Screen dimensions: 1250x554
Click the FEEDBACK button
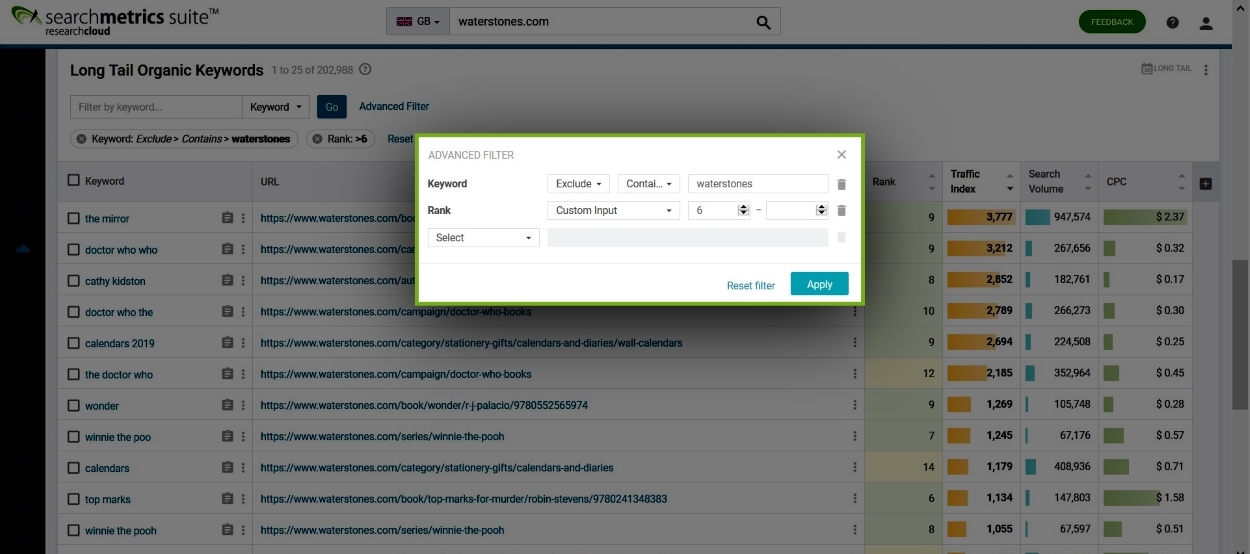pos(1112,22)
